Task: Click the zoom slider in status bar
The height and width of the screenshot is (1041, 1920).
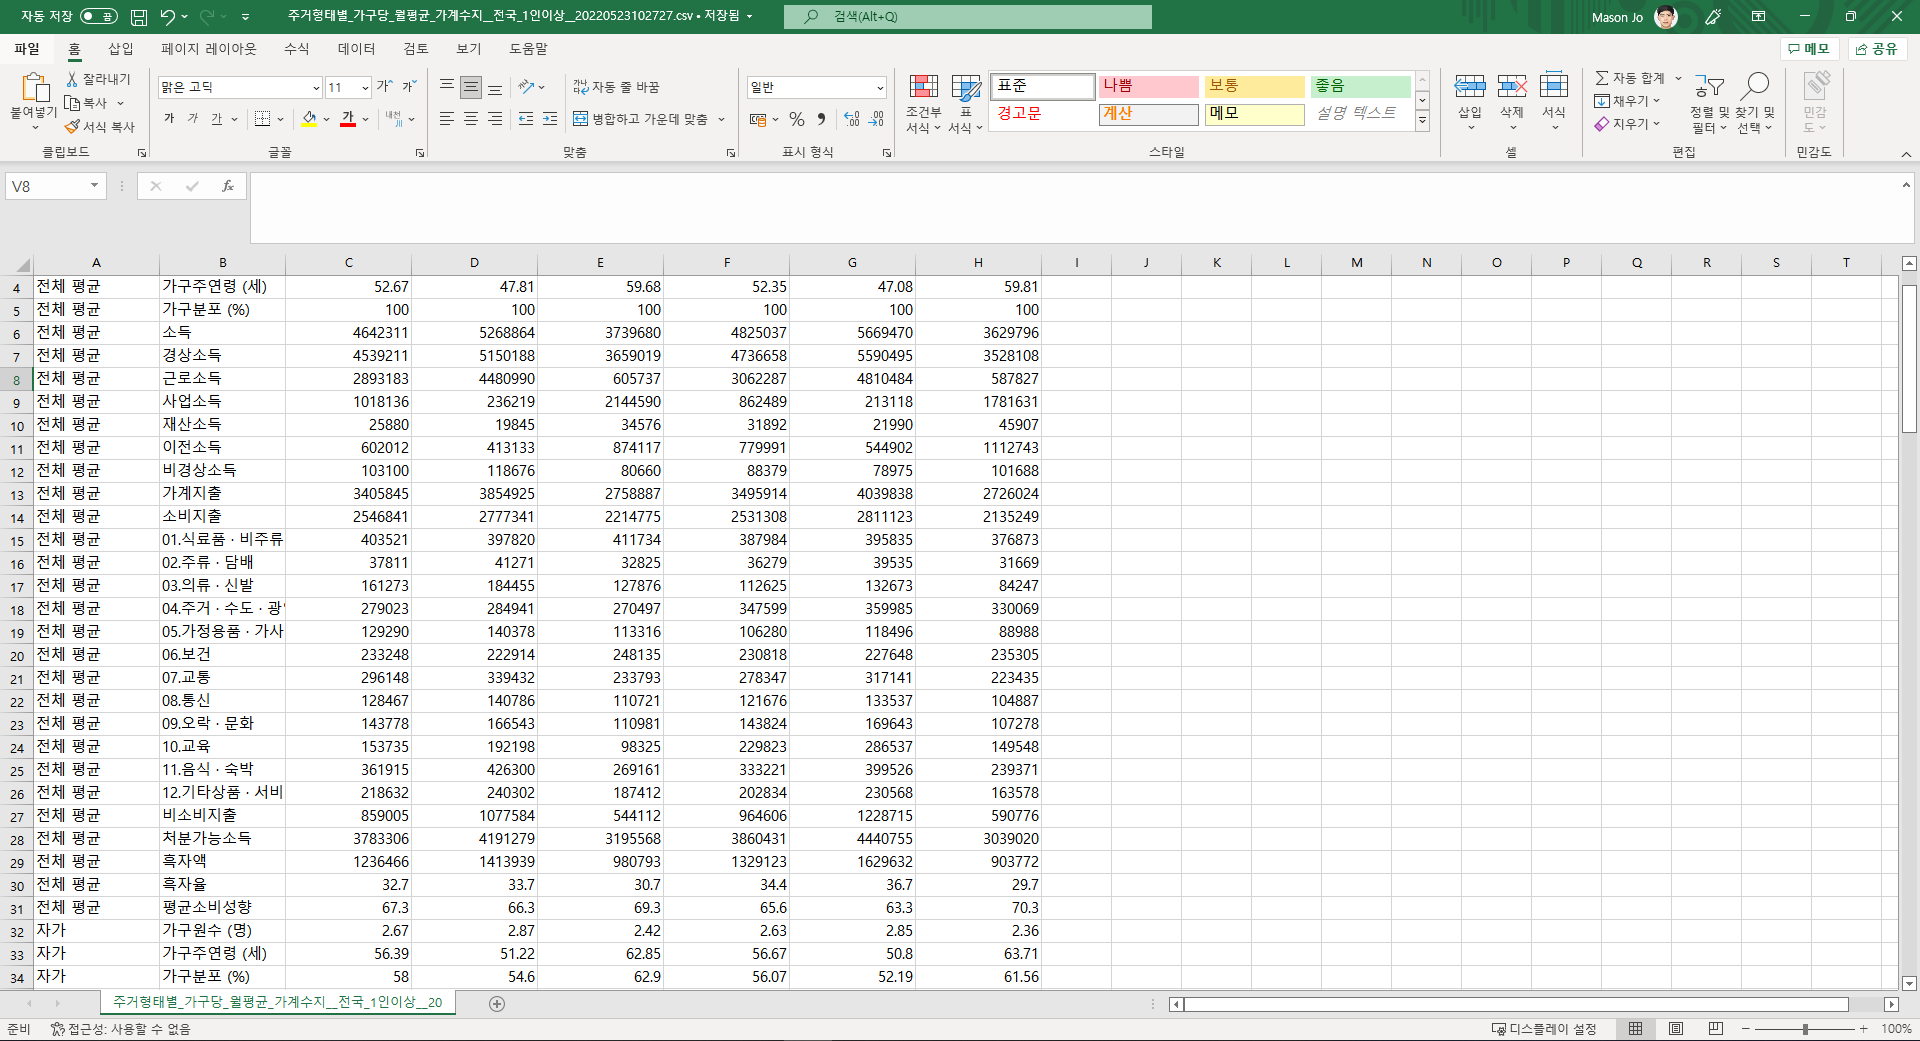Action: pyautogui.click(x=1805, y=1029)
